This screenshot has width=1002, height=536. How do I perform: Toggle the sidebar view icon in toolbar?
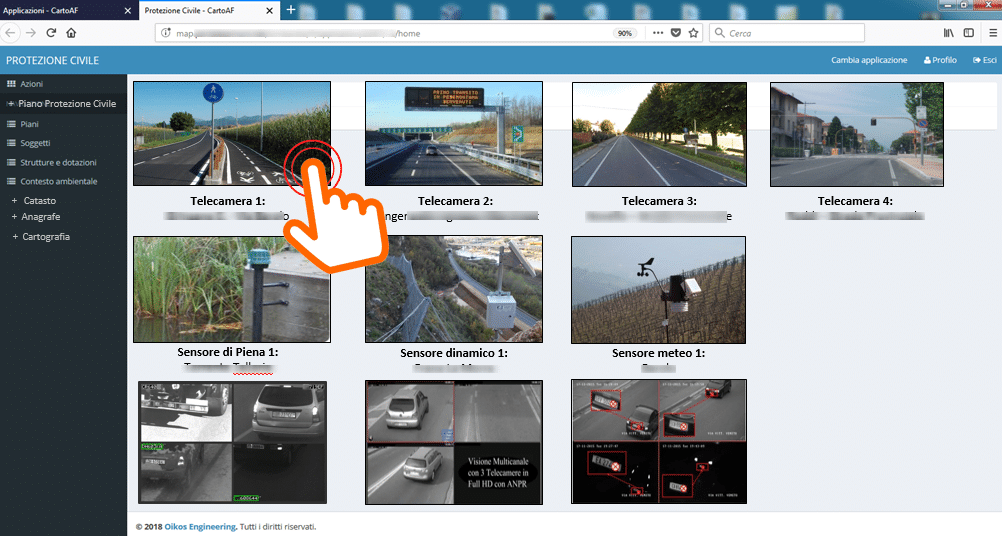tap(969, 33)
